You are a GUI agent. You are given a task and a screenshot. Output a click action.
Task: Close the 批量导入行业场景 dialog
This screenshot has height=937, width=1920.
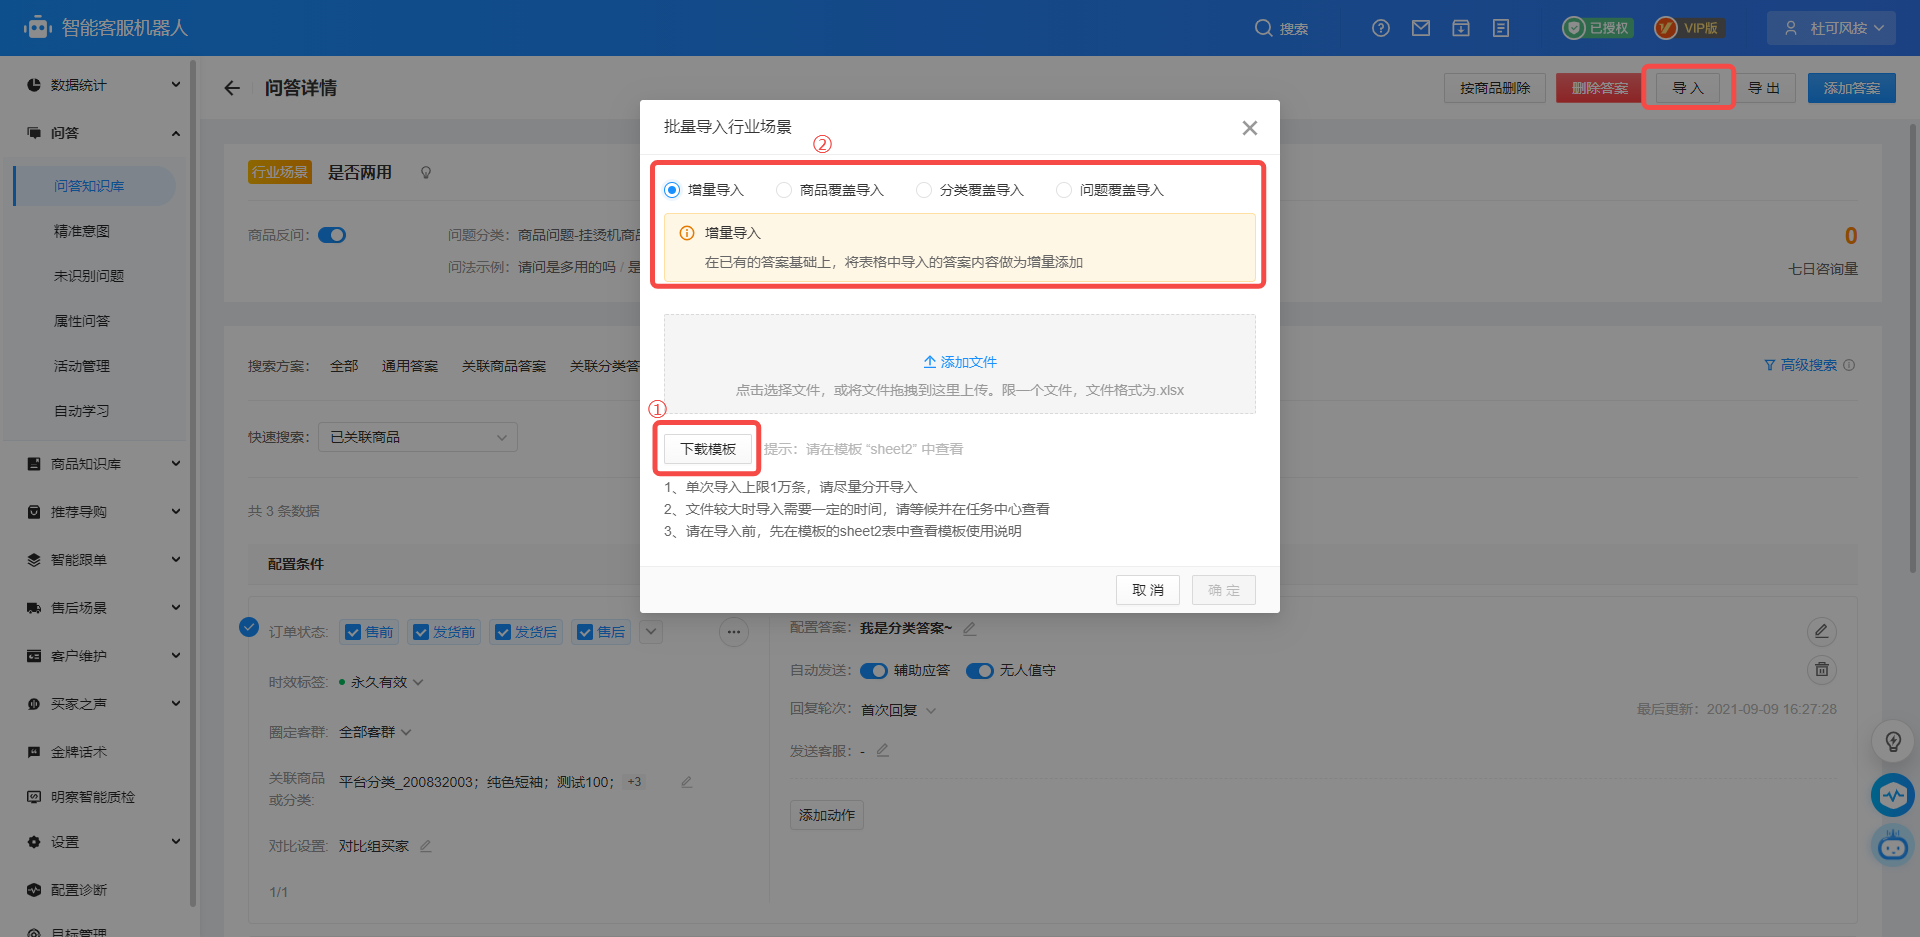(1250, 128)
